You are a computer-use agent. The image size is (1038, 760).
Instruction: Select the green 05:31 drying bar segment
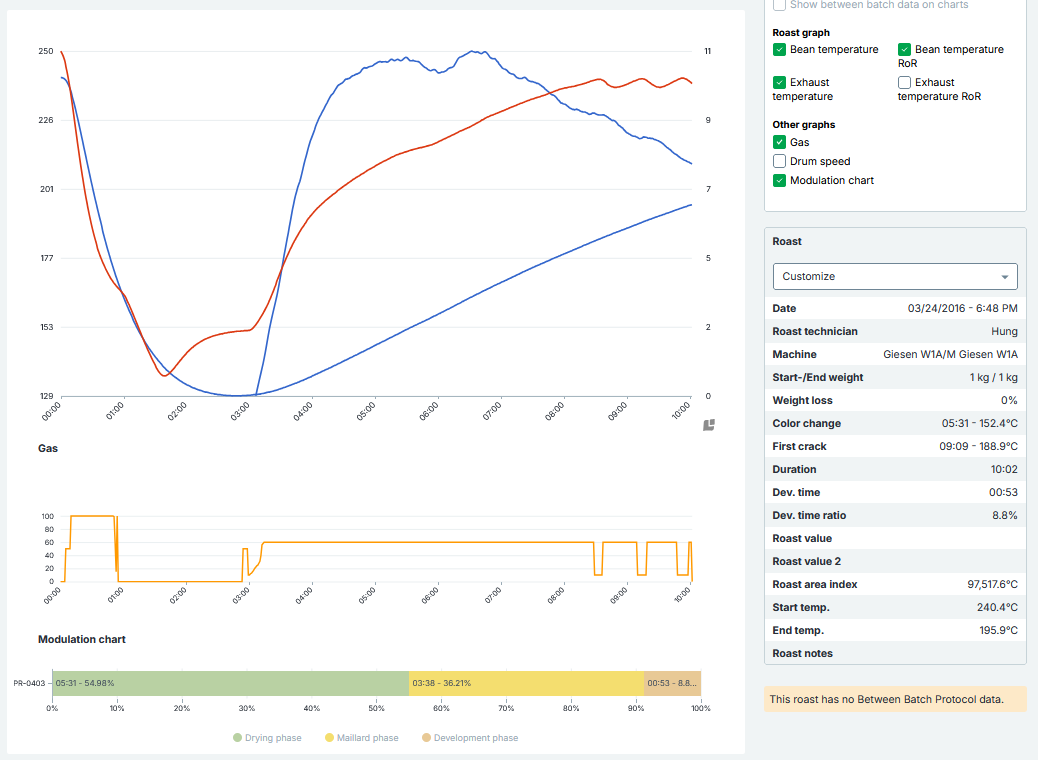(x=230, y=683)
